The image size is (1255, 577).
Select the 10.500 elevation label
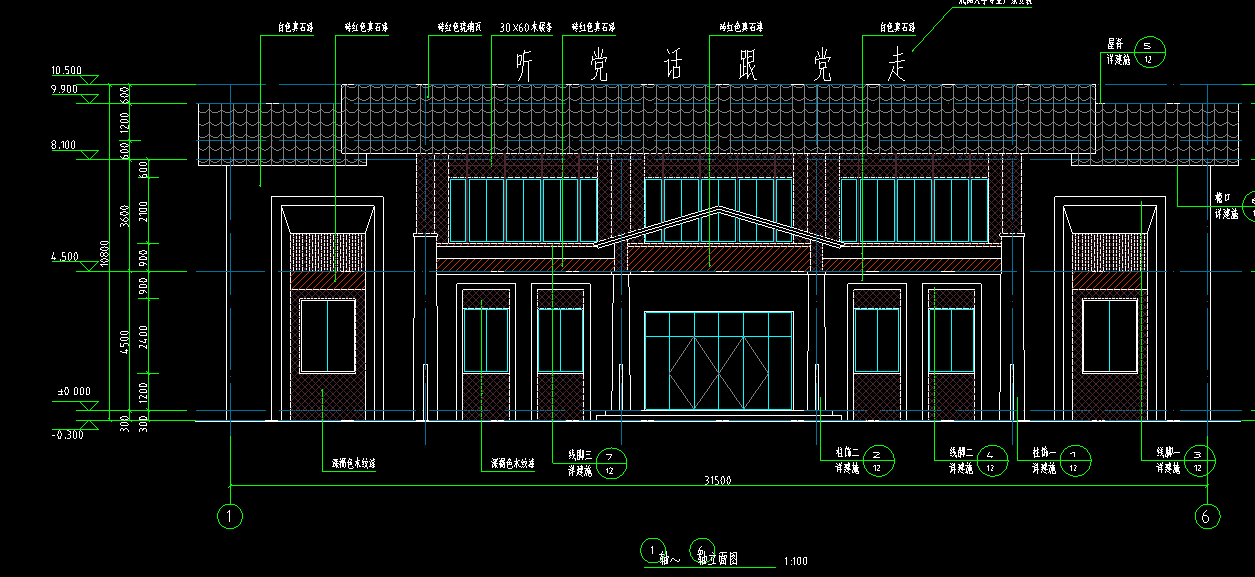click(66, 71)
